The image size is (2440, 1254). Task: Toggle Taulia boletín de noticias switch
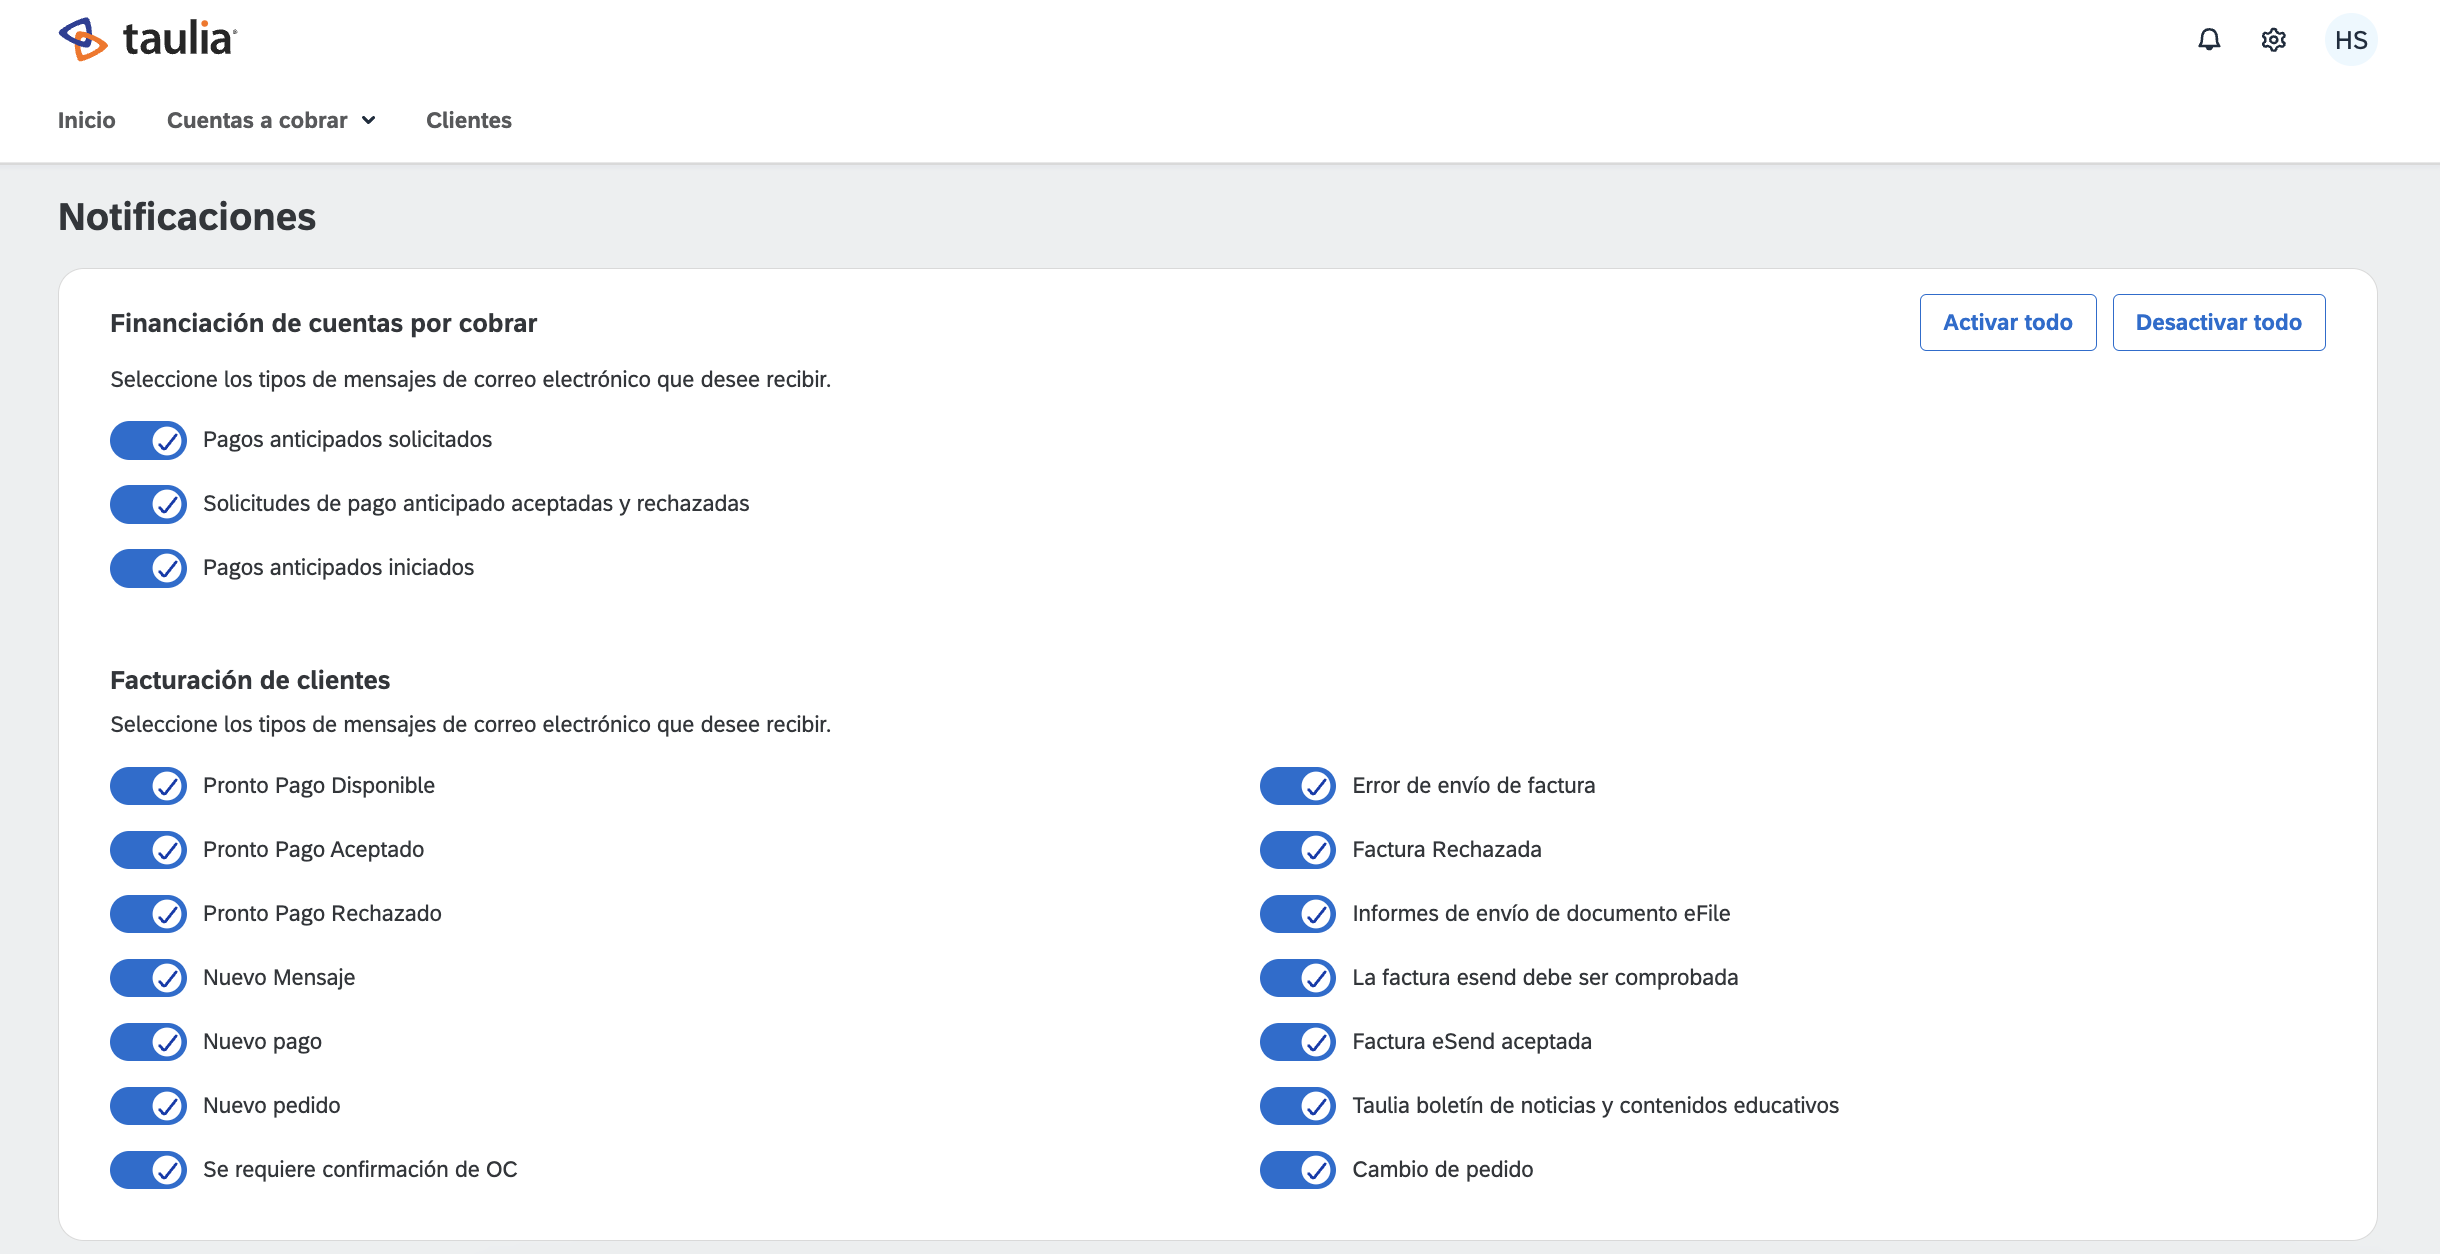click(1298, 1106)
